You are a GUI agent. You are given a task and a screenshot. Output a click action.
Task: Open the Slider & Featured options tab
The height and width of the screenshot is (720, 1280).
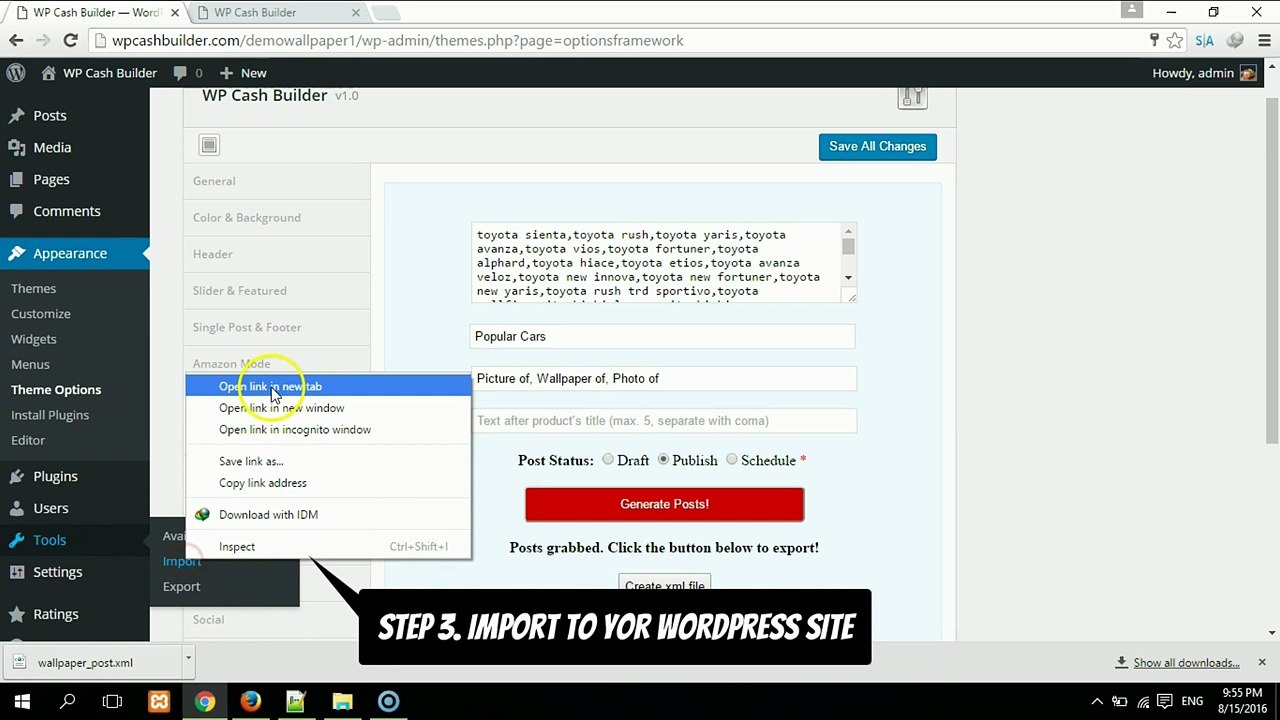(277, 291)
